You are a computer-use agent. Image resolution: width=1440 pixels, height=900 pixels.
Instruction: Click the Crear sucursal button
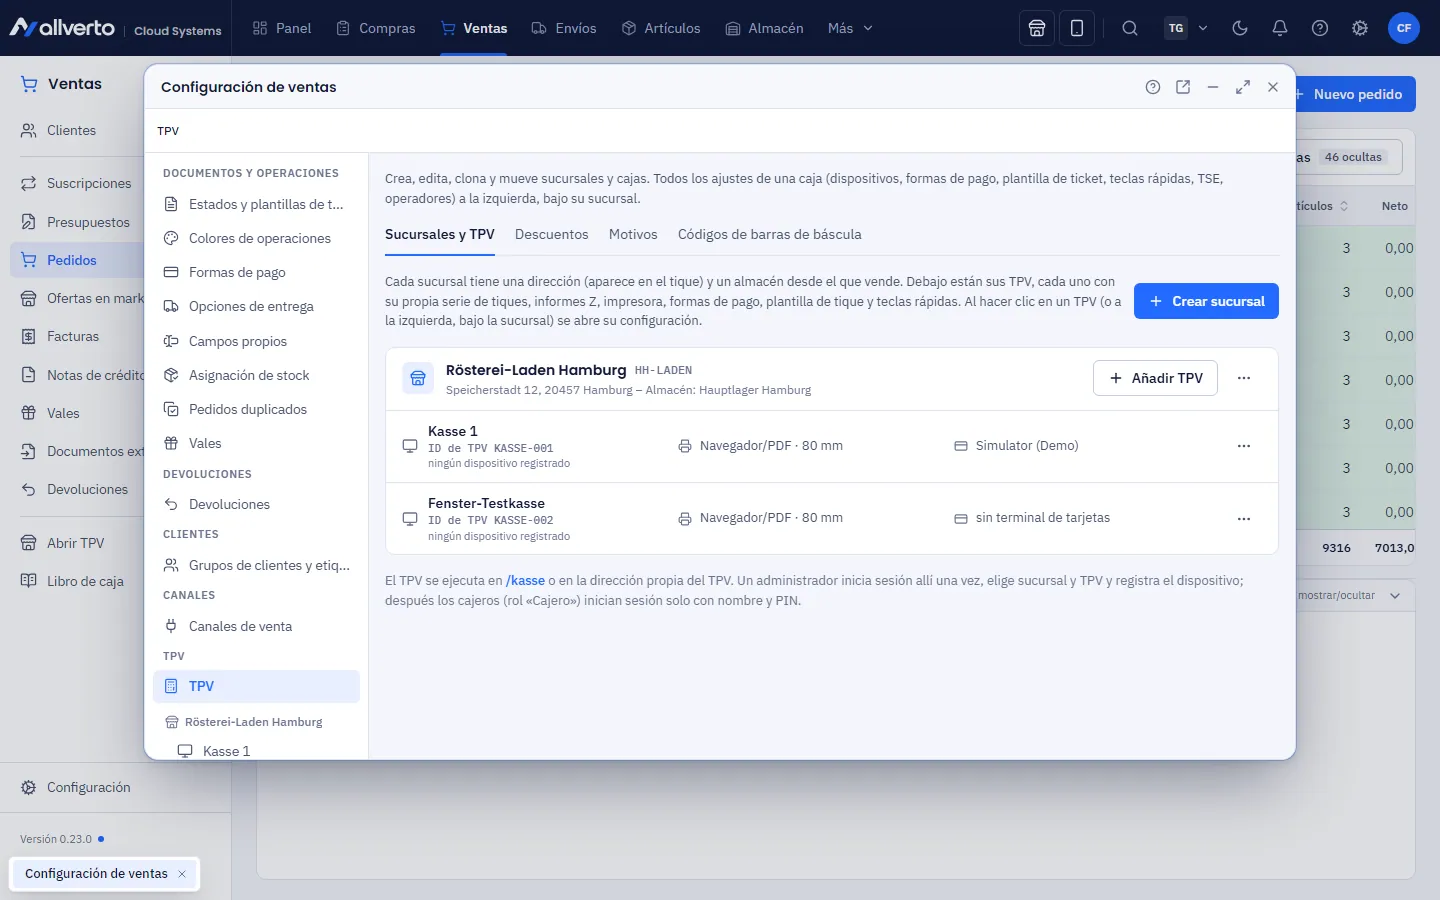(1206, 301)
